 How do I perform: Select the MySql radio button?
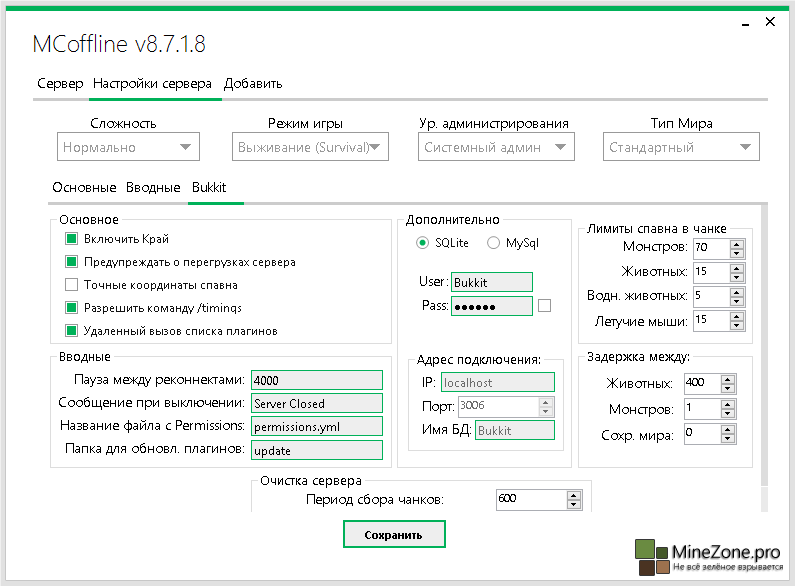click(x=493, y=243)
